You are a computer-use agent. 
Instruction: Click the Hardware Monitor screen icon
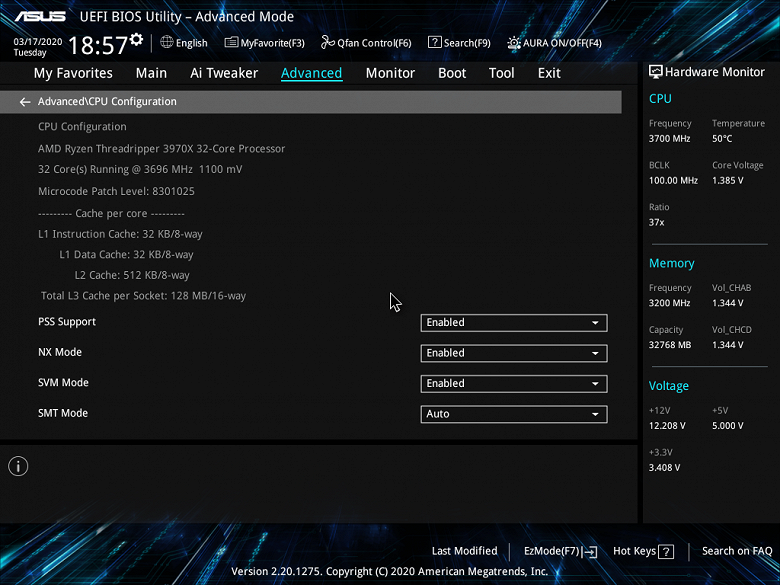(x=656, y=72)
